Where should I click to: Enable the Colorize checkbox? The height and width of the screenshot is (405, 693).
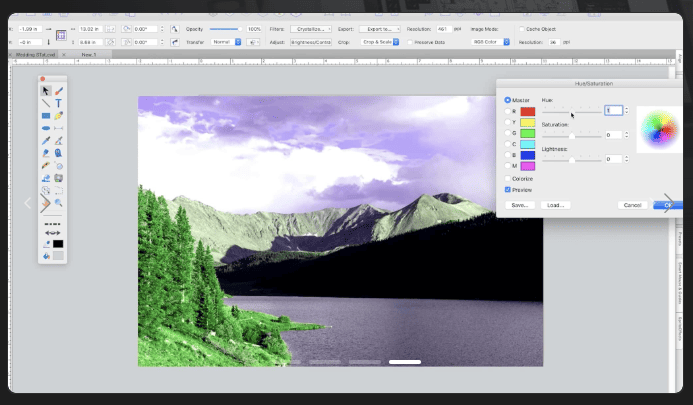click(x=507, y=179)
